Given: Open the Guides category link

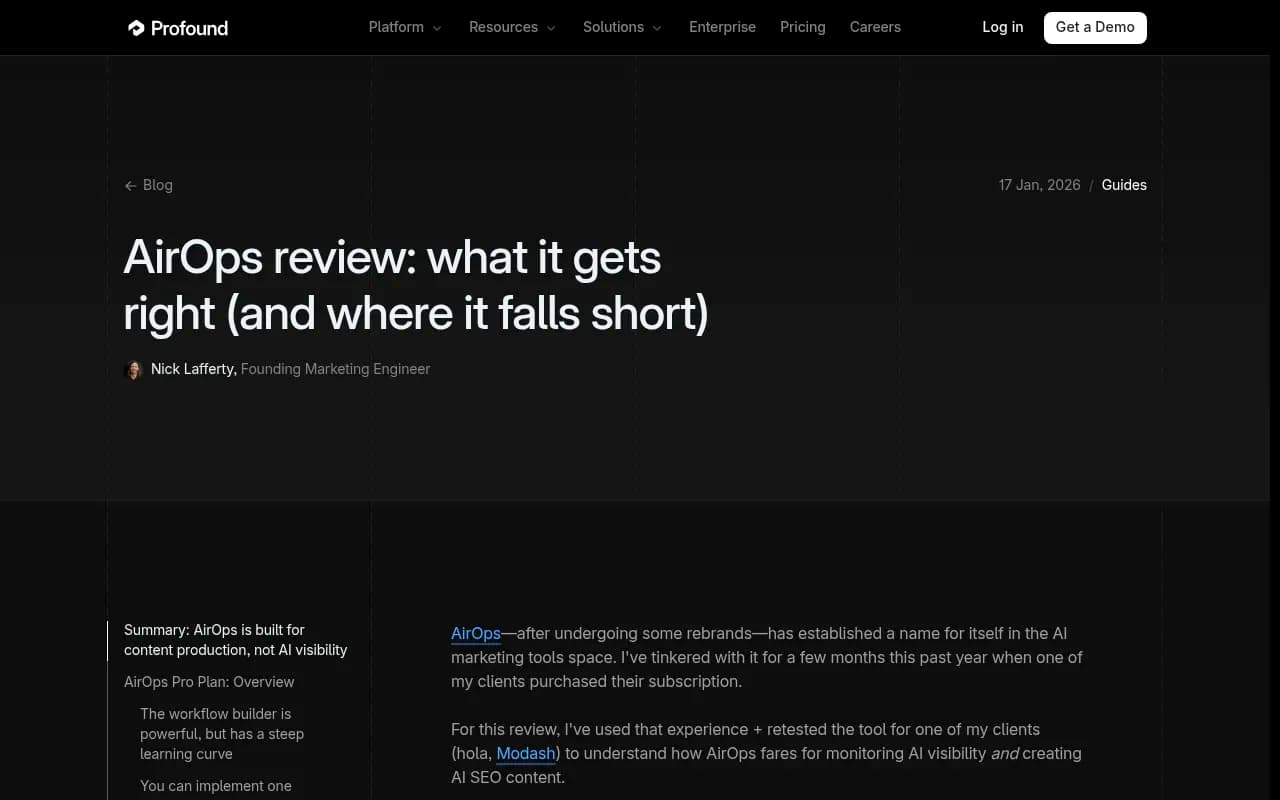Looking at the screenshot, I should coord(1124,185).
